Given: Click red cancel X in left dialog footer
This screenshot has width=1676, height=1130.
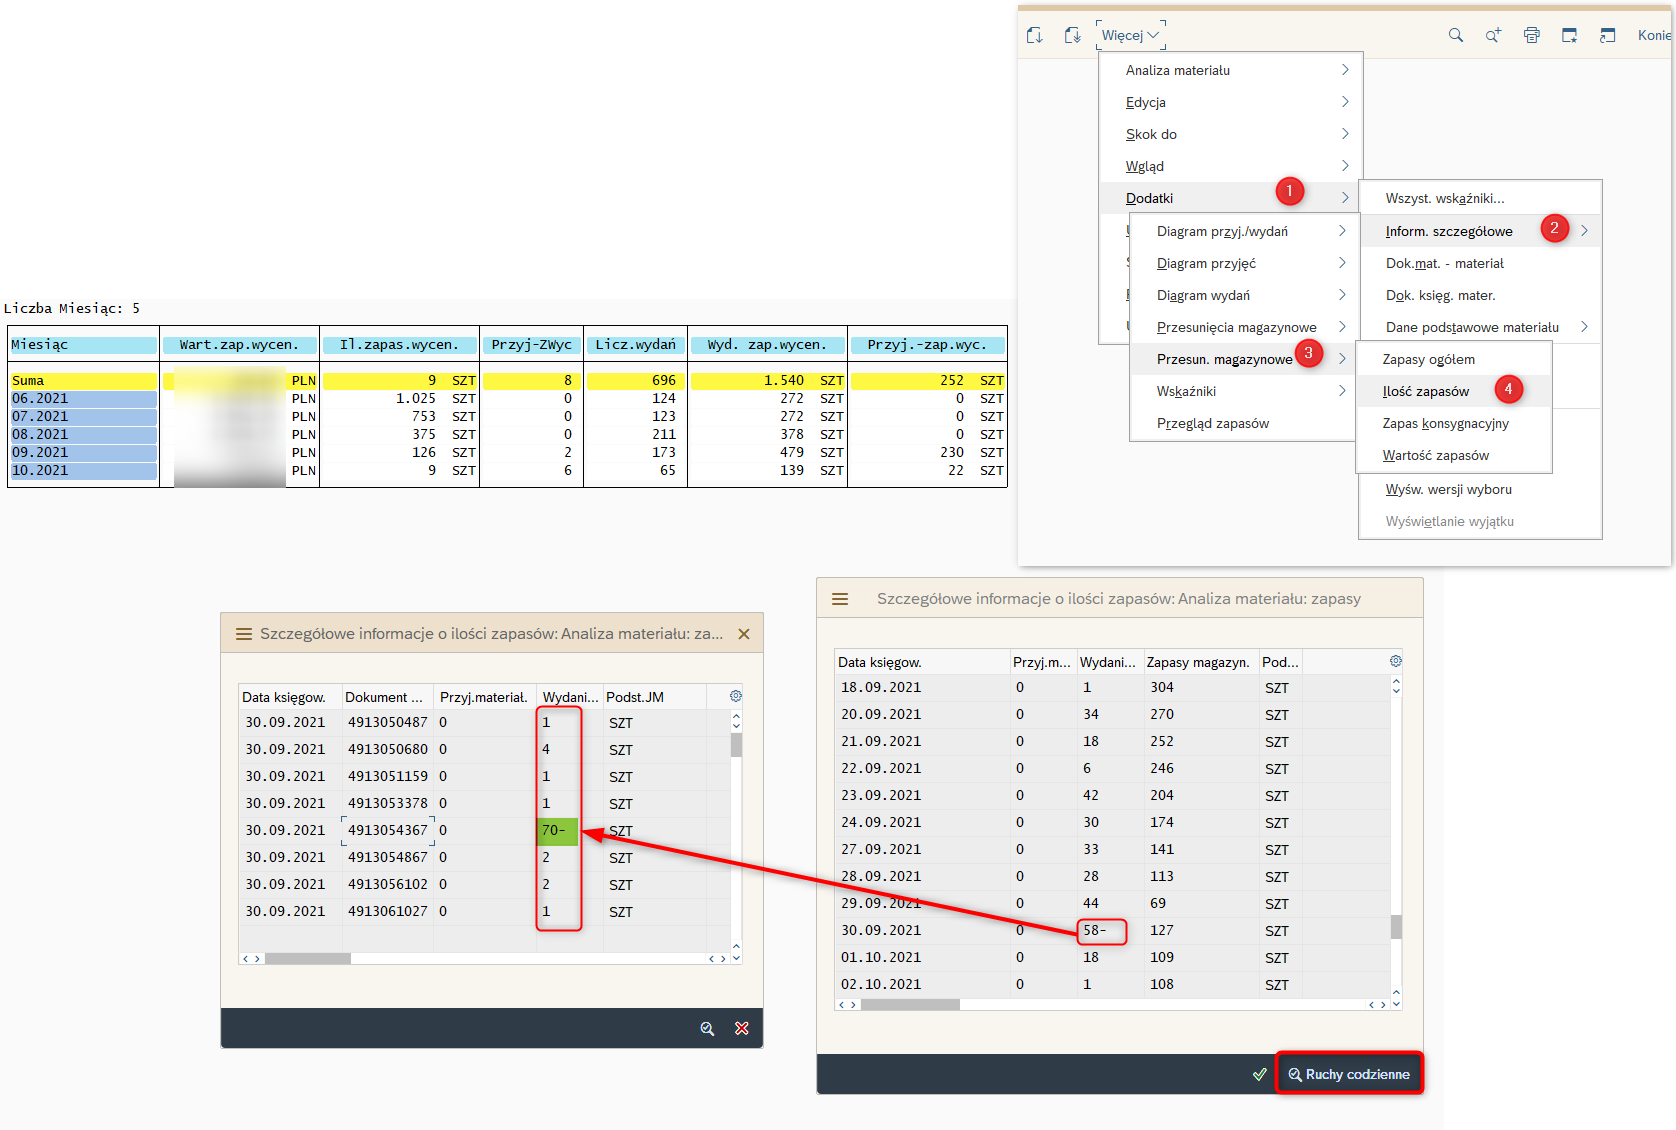Looking at the screenshot, I should pos(742,1028).
